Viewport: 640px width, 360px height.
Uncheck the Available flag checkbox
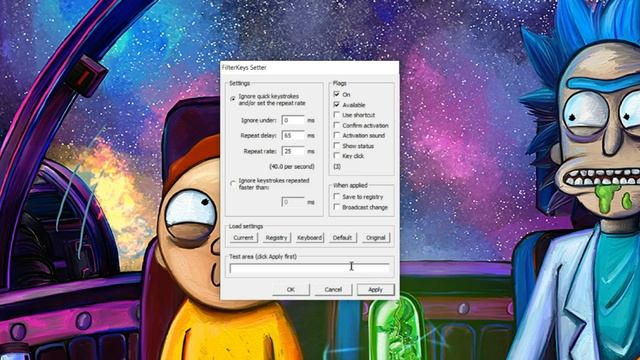tap(337, 104)
